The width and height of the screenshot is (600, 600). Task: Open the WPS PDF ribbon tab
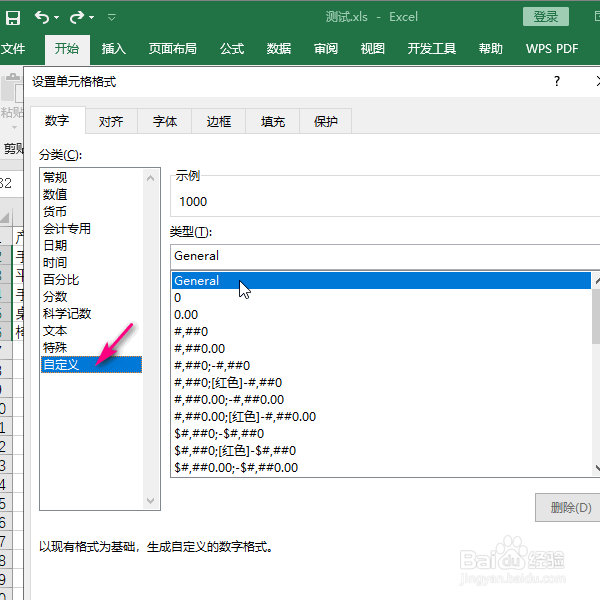pos(552,49)
